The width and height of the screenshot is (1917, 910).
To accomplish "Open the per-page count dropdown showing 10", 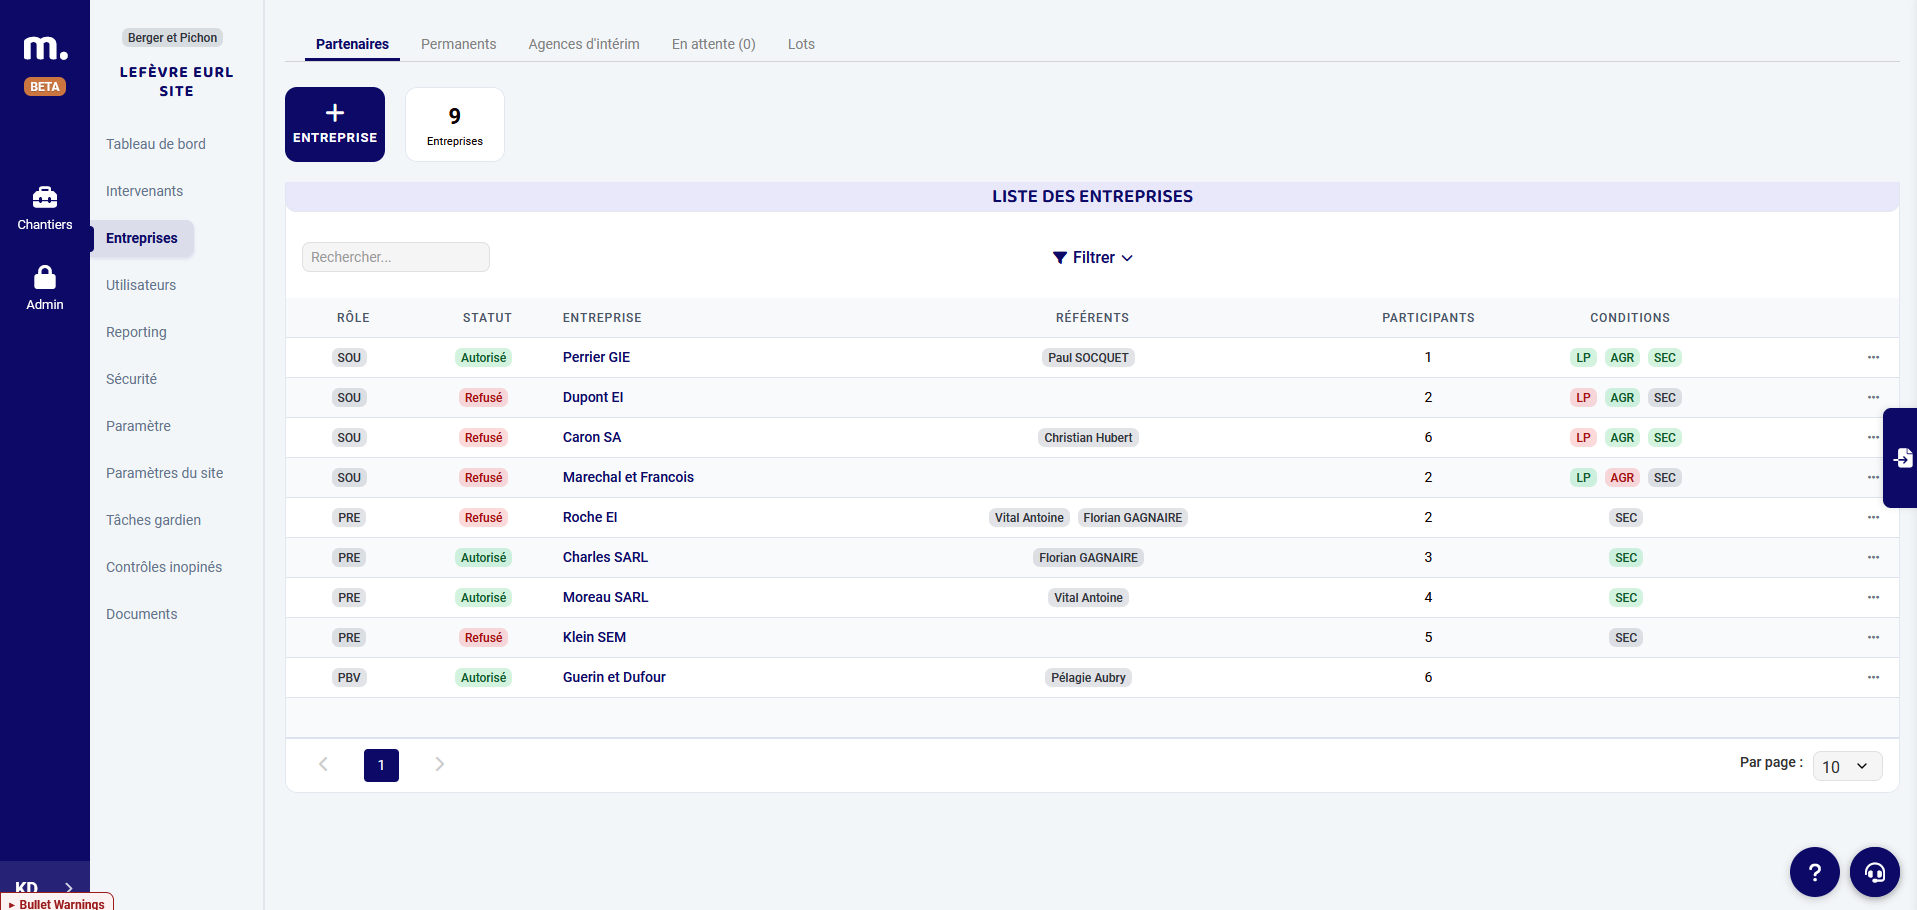I will click(x=1846, y=766).
